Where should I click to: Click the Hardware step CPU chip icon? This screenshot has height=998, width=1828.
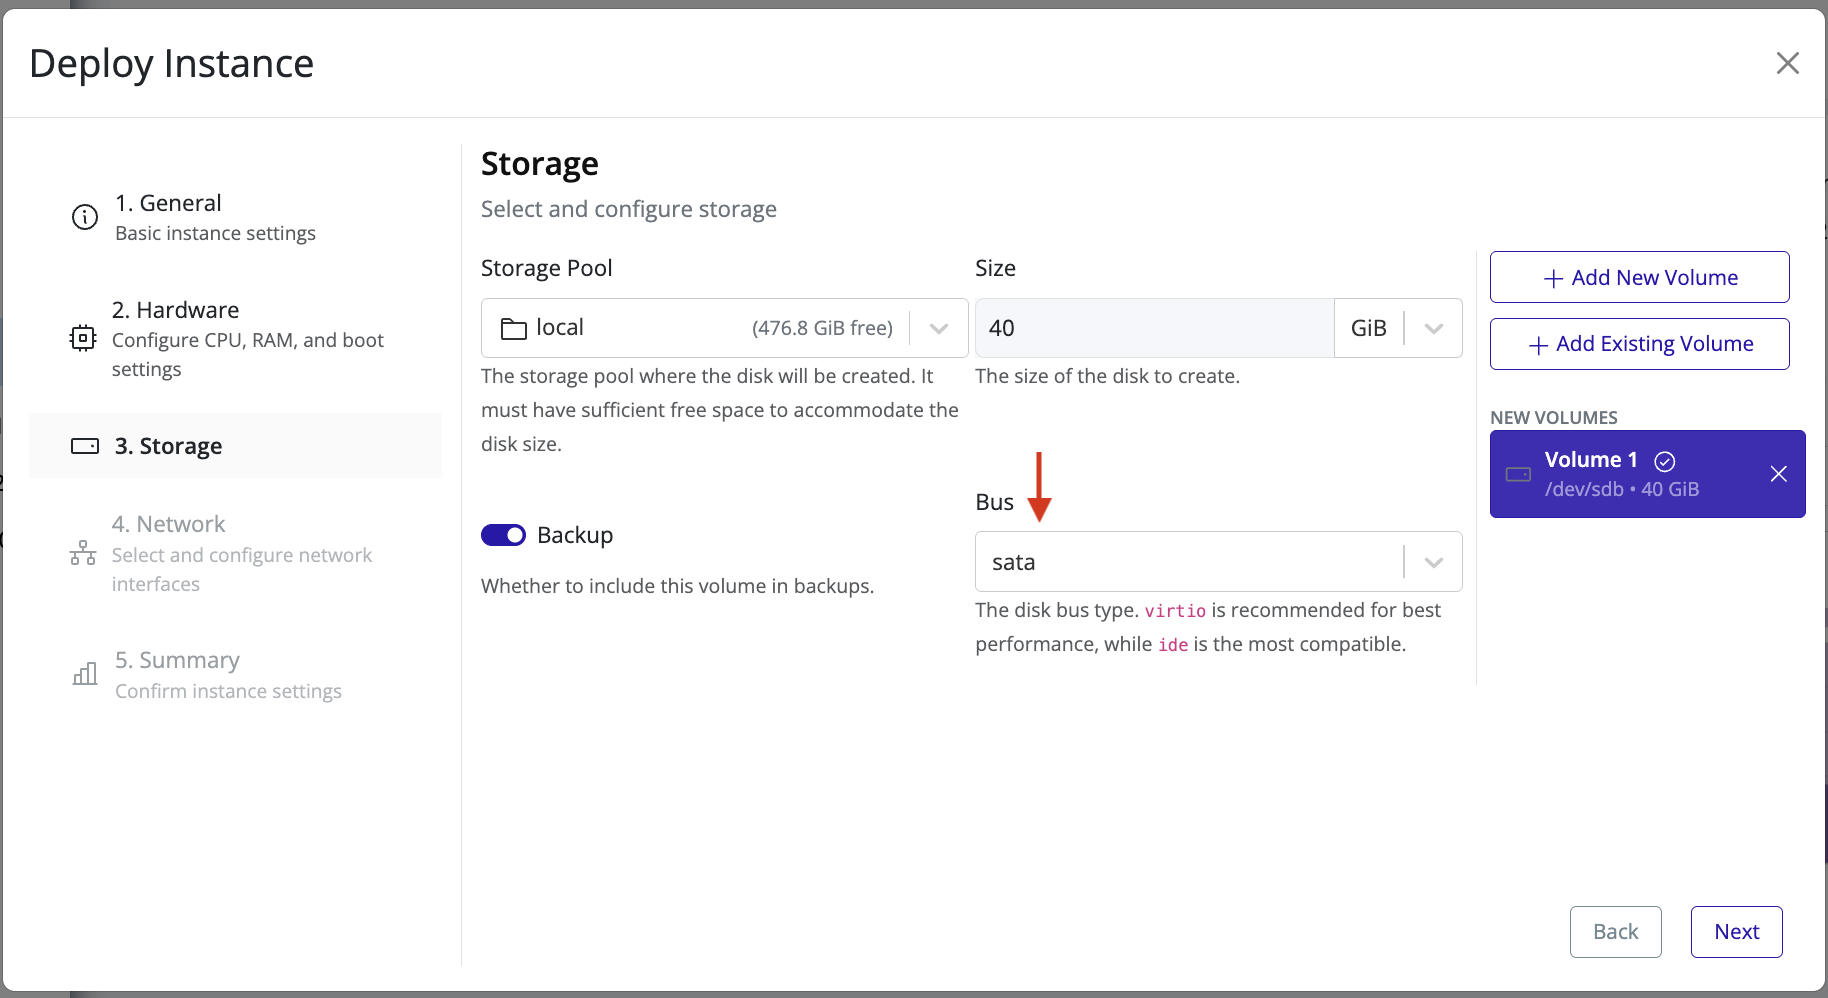pyautogui.click(x=83, y=338)
